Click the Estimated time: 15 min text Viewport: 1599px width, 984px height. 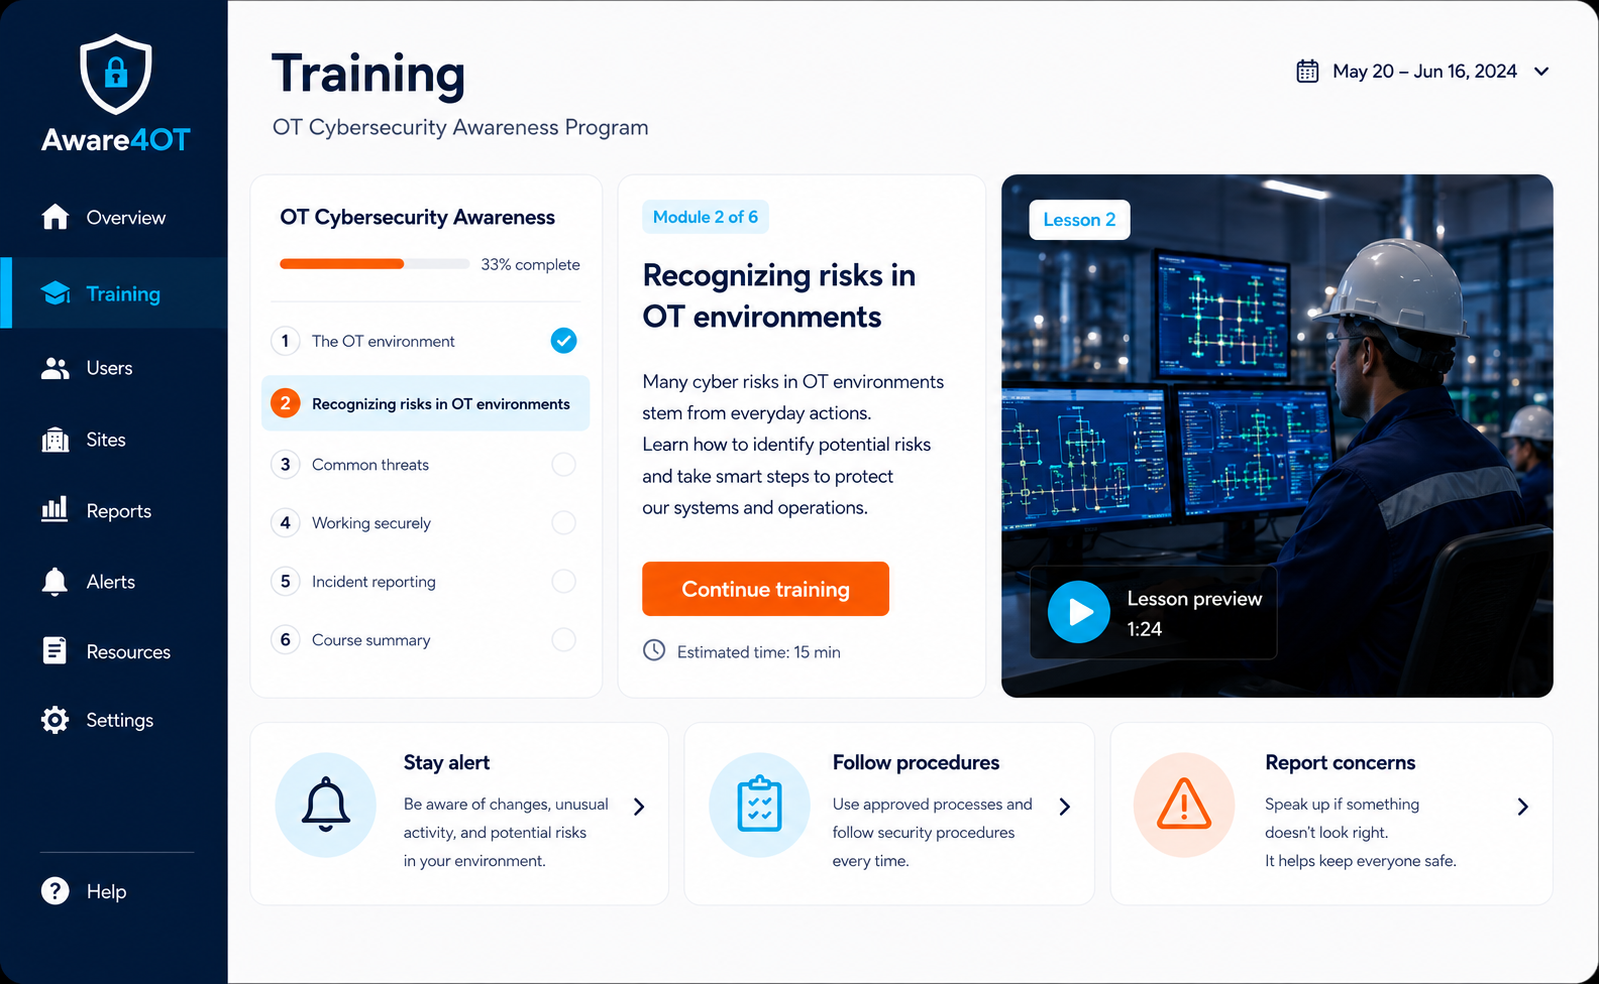coord(758,652)
